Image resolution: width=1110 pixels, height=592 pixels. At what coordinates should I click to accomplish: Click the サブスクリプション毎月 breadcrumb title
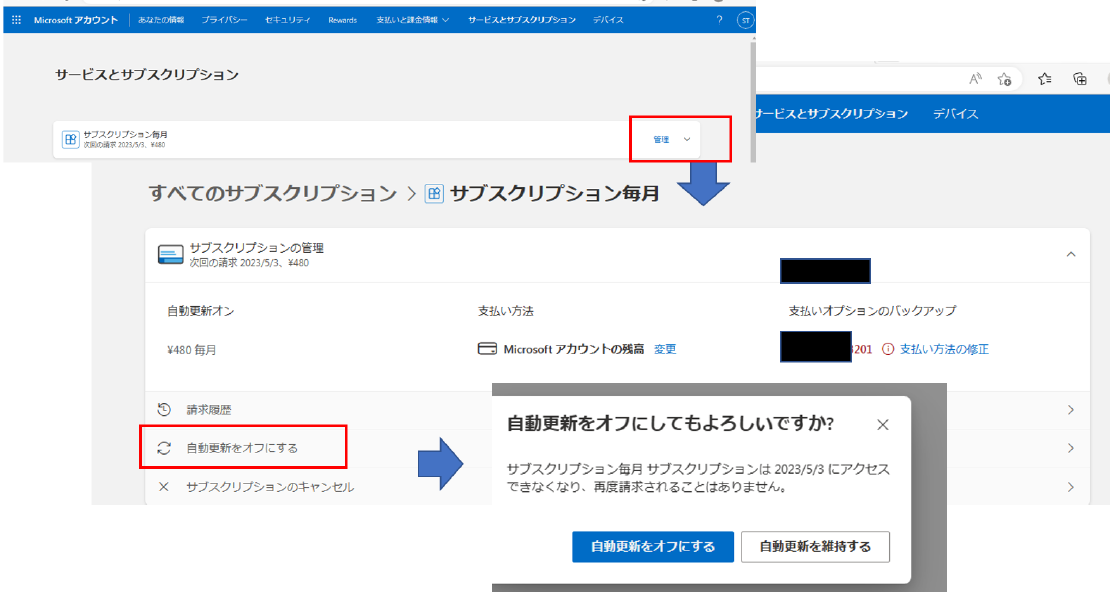554,193
